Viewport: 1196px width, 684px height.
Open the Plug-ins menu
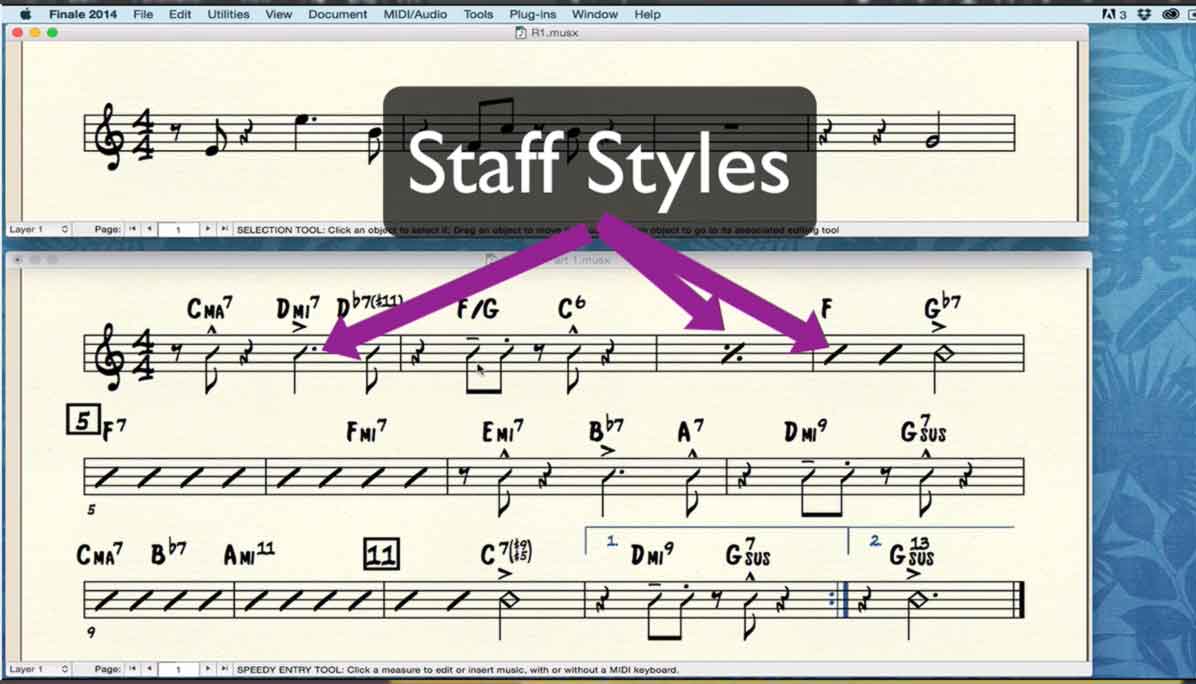532,14
